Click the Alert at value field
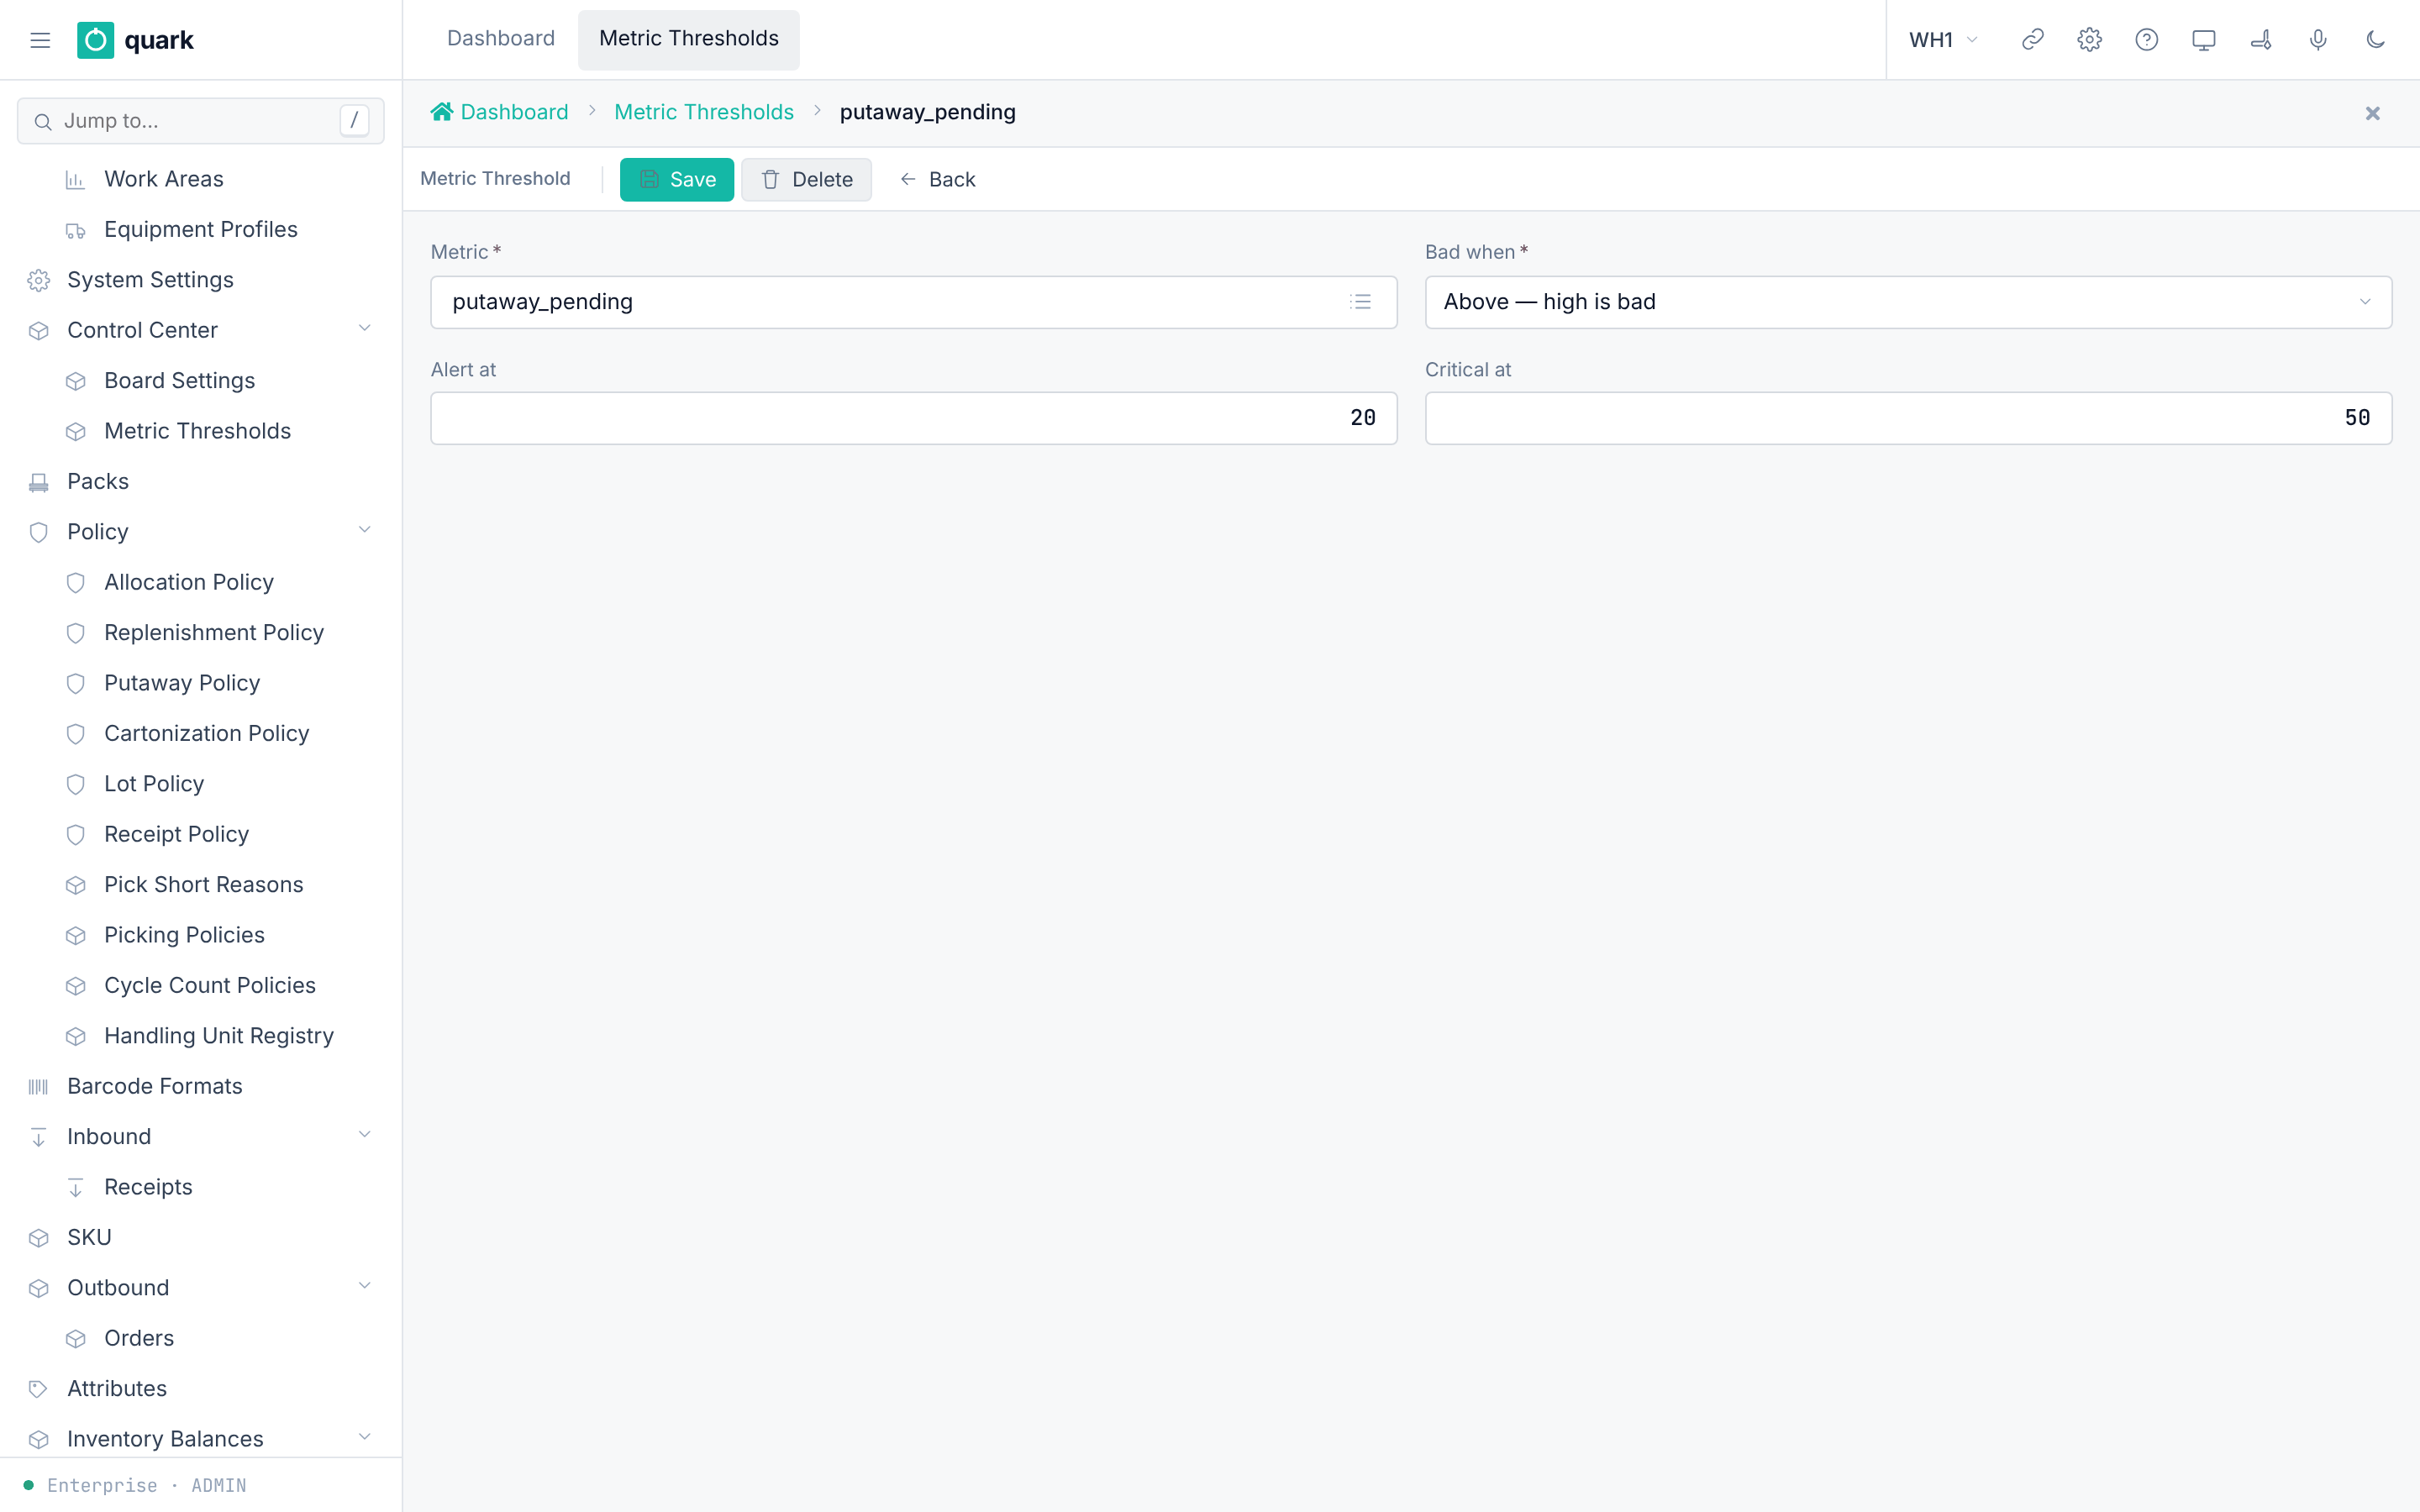The width and height of the screenshot is (2420, 1512). coord(913,418)
